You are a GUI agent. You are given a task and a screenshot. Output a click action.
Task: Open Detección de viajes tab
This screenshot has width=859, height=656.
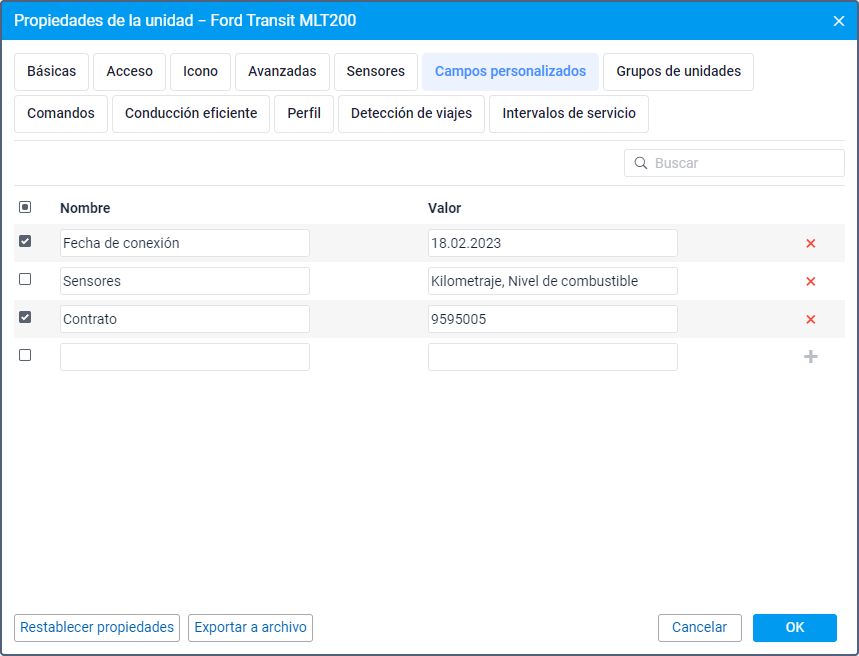[x=411, y=114]
